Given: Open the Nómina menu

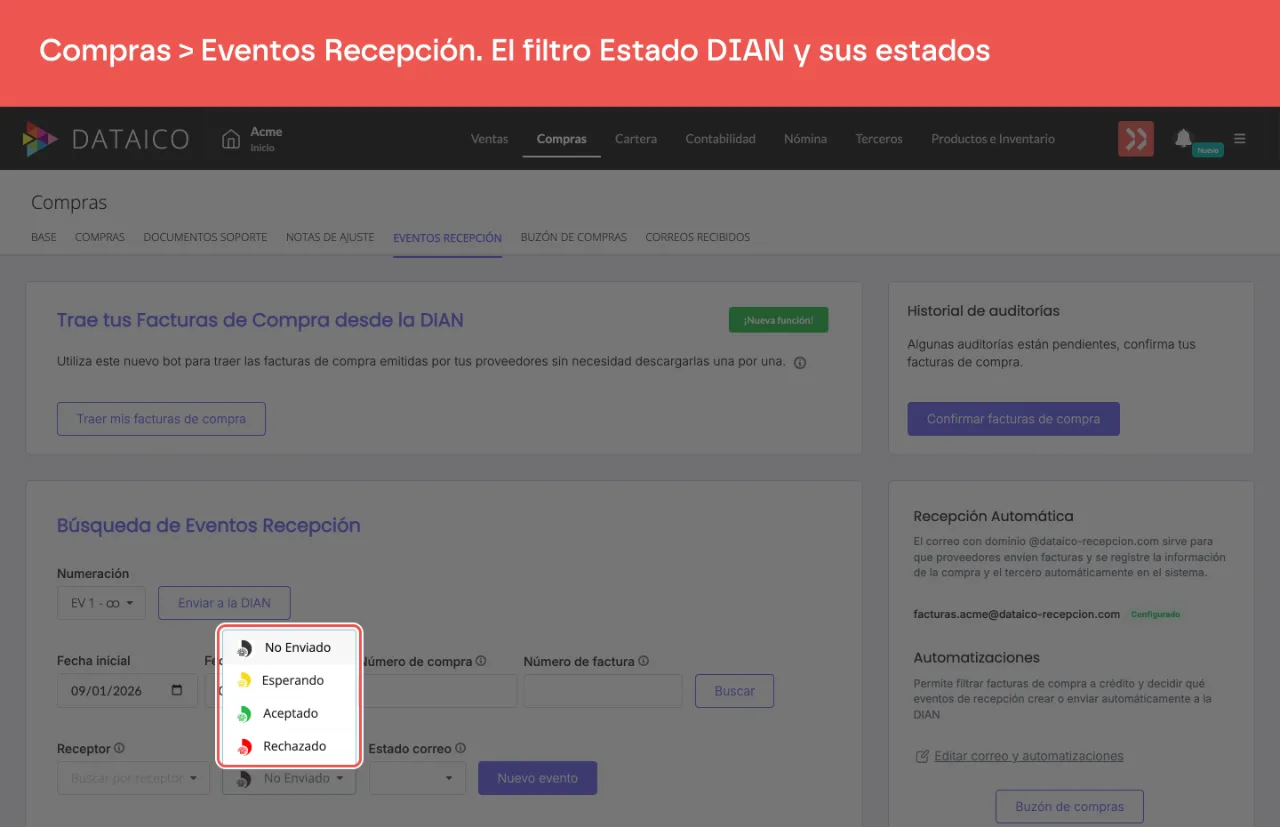Looking at the screenshot, I should [805, 139].
